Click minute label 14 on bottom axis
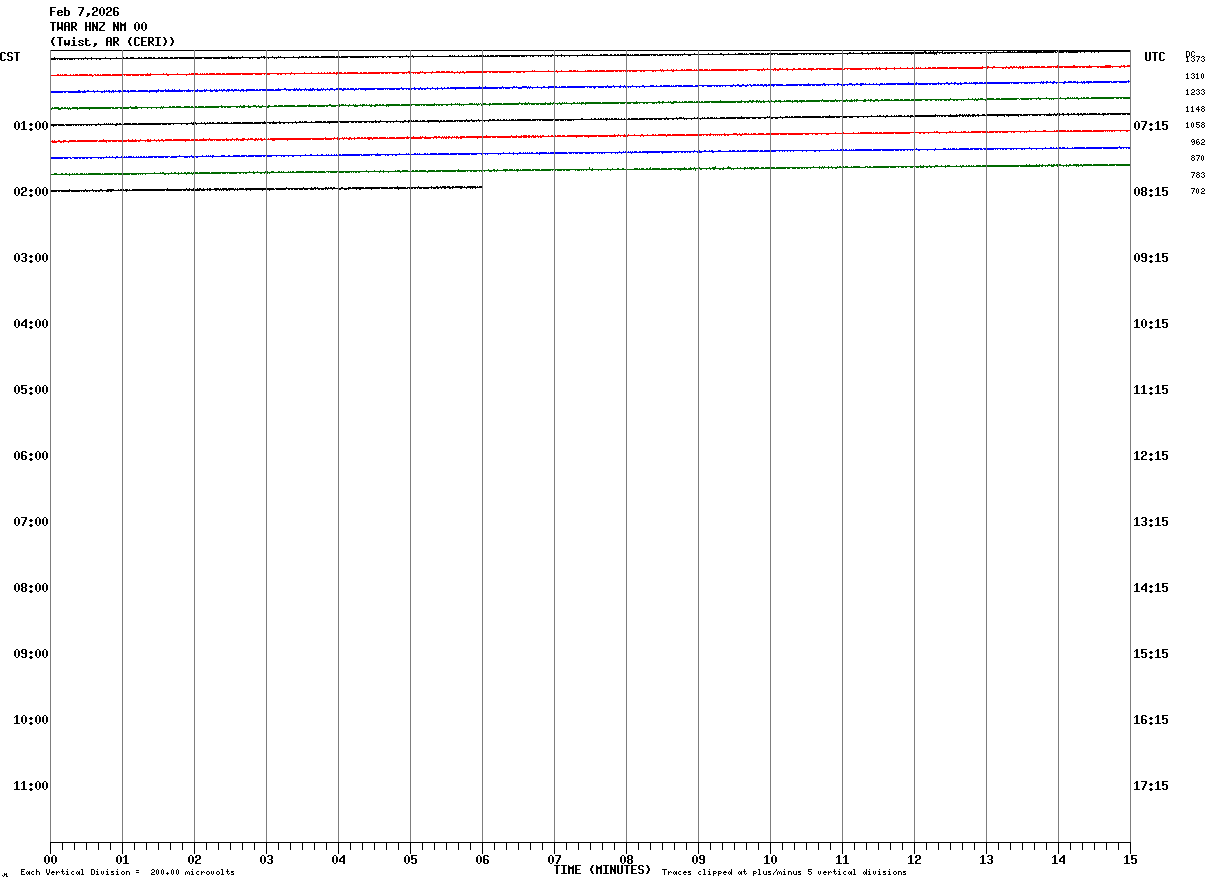The image size is (1210, 886). click(1058, 859)
